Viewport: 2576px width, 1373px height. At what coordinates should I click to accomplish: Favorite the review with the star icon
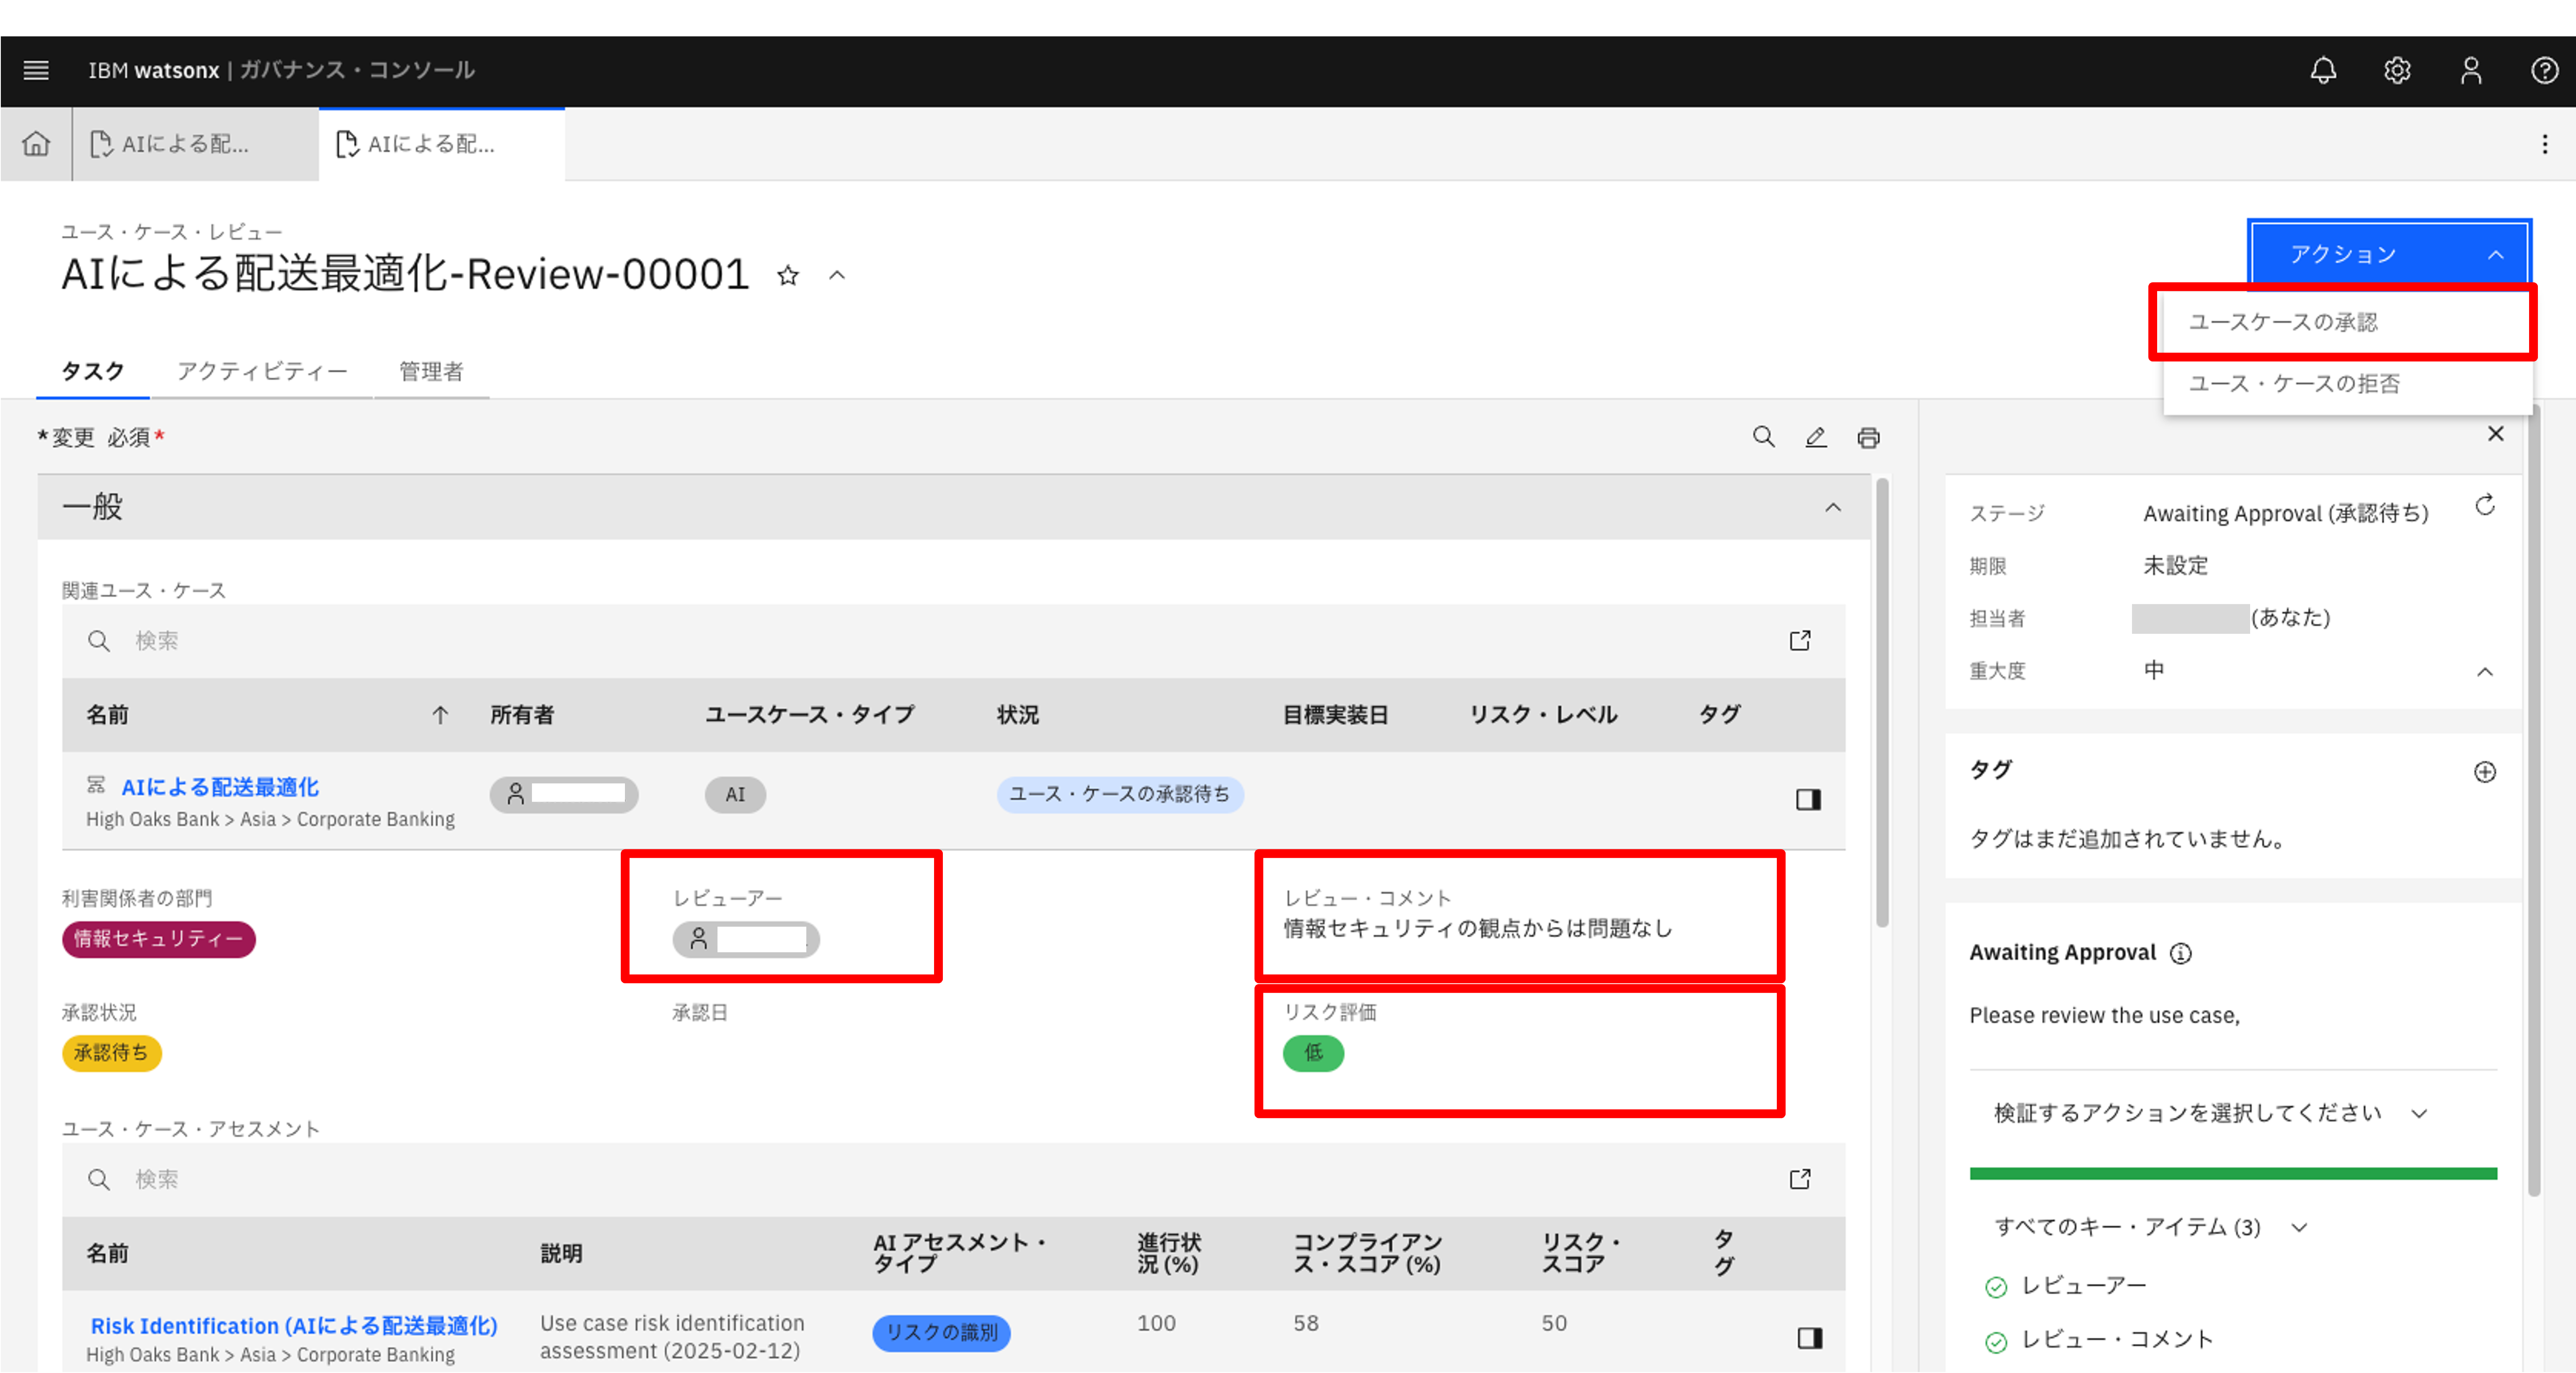tap(788, 275)
